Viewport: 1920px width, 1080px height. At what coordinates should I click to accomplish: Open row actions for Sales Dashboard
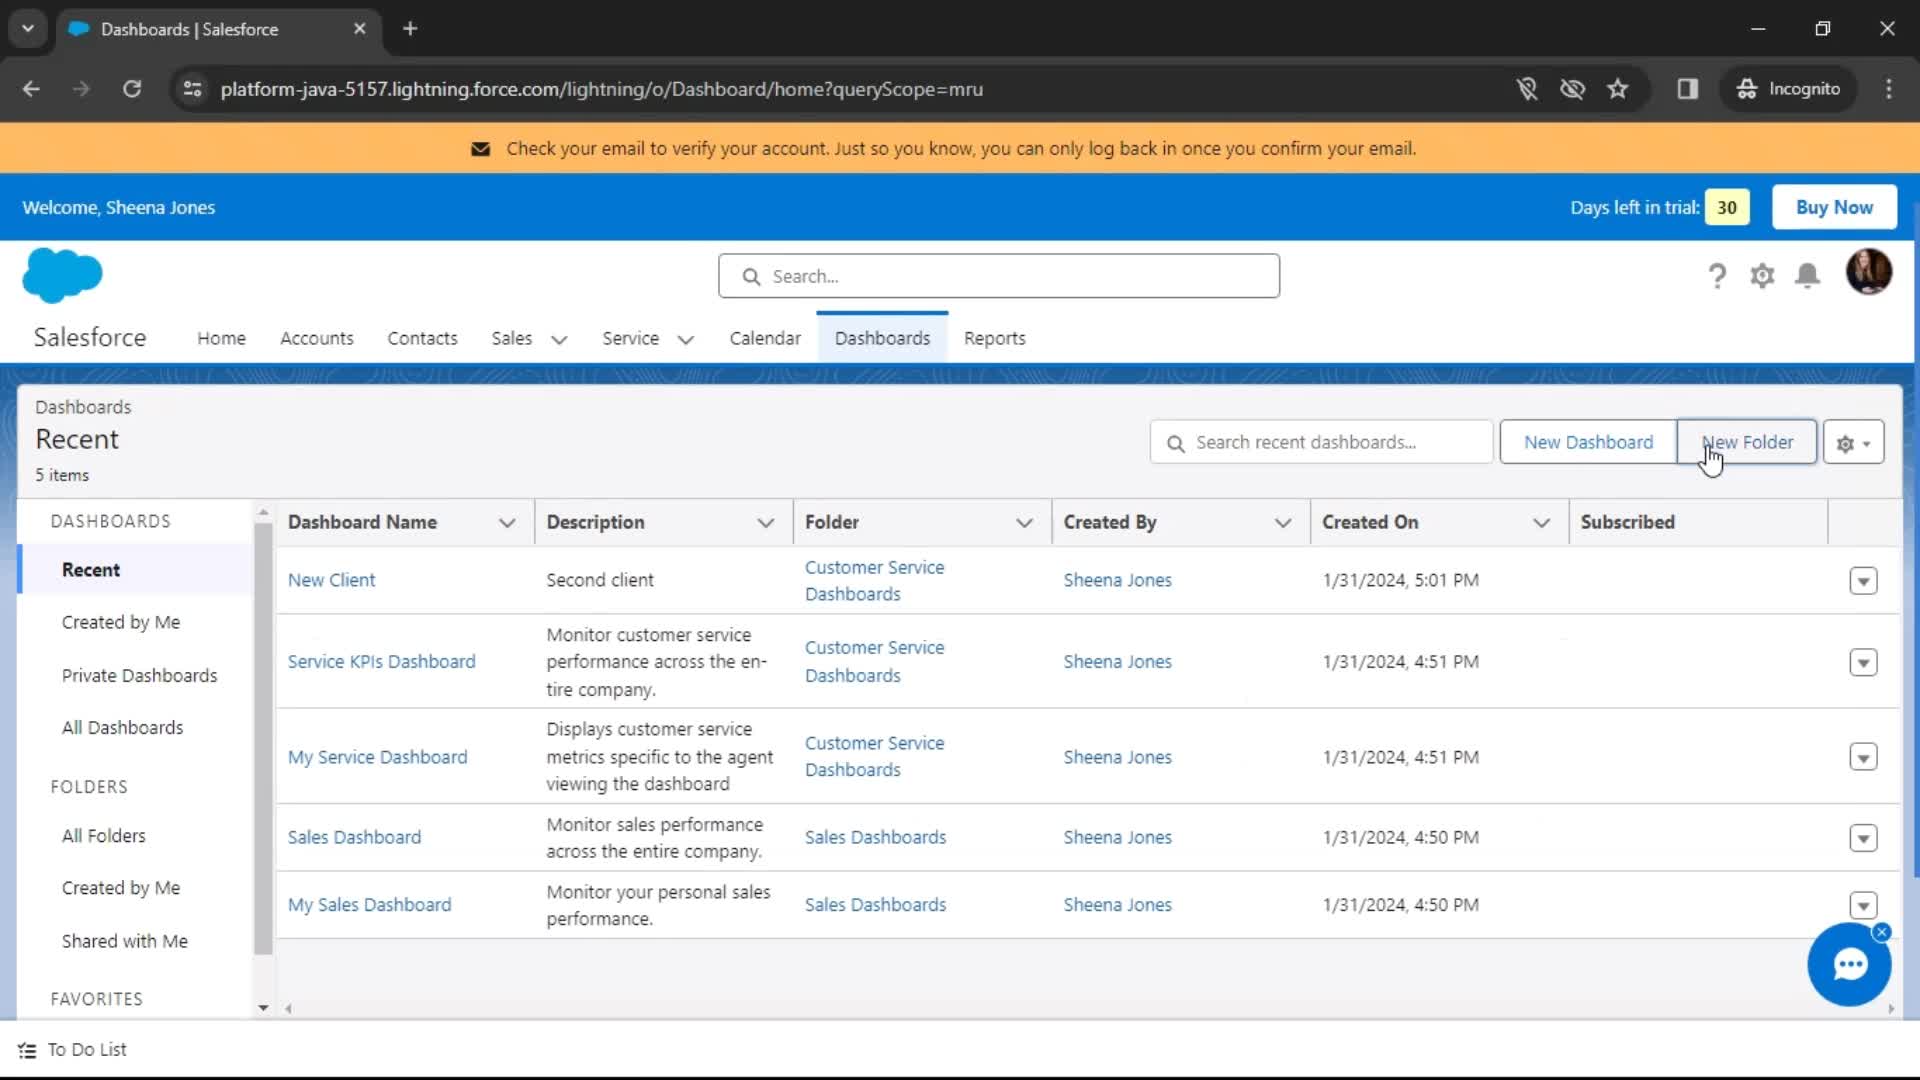pyautogui.click(x=1863, y=838)
